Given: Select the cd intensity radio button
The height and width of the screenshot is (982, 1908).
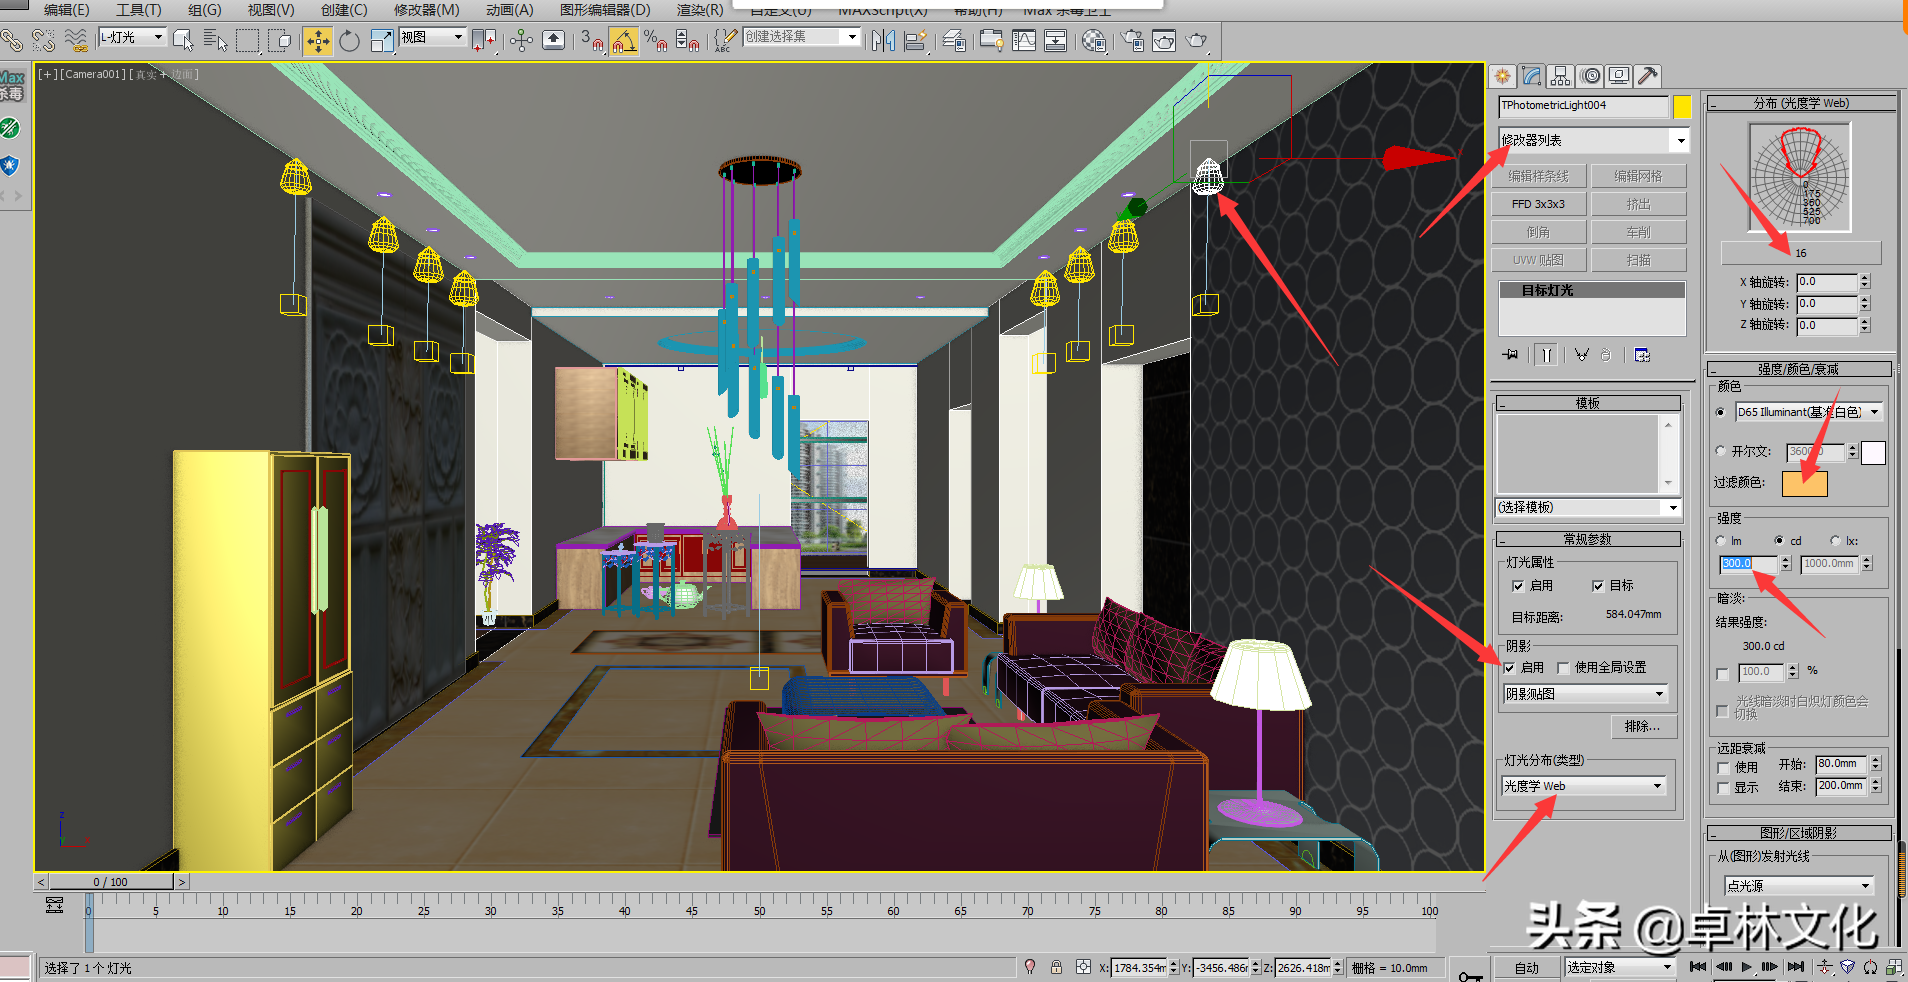Looking at the screenshot, I should click(1779, 541).
